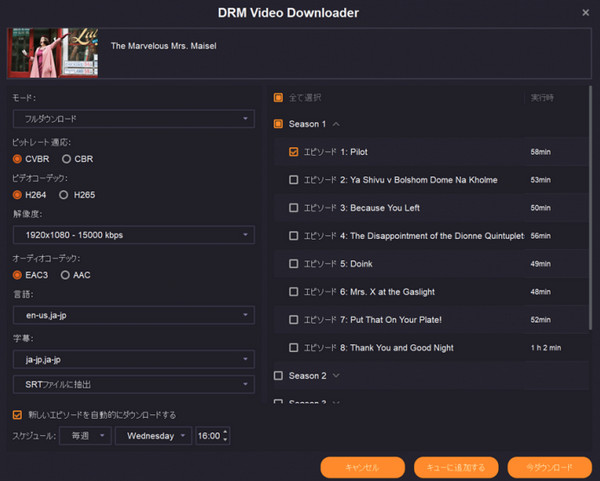Click The Marvelous Mrs. Maisel title text
The image size is (600, 481).
pos(163,46)
